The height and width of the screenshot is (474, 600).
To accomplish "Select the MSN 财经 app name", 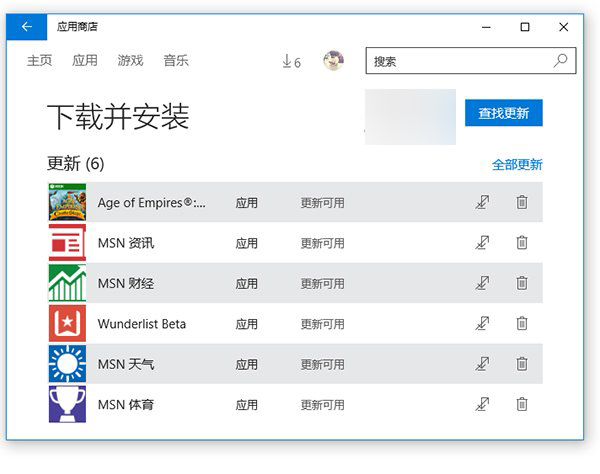I will [126, 283].
